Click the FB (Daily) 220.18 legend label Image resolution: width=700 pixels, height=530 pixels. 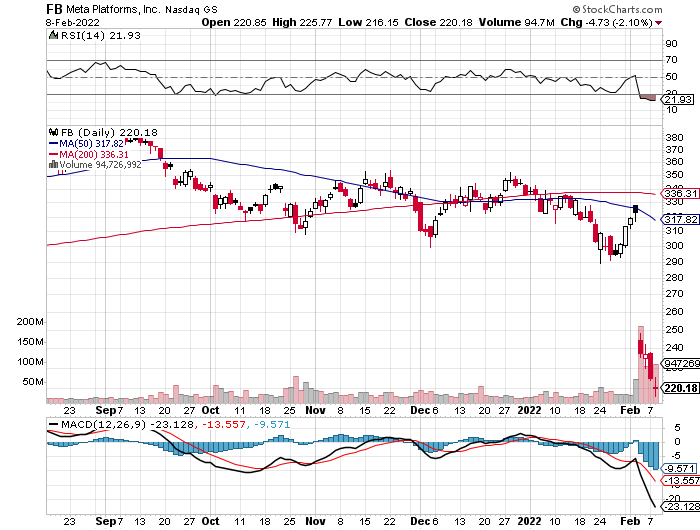click(109, 132)
